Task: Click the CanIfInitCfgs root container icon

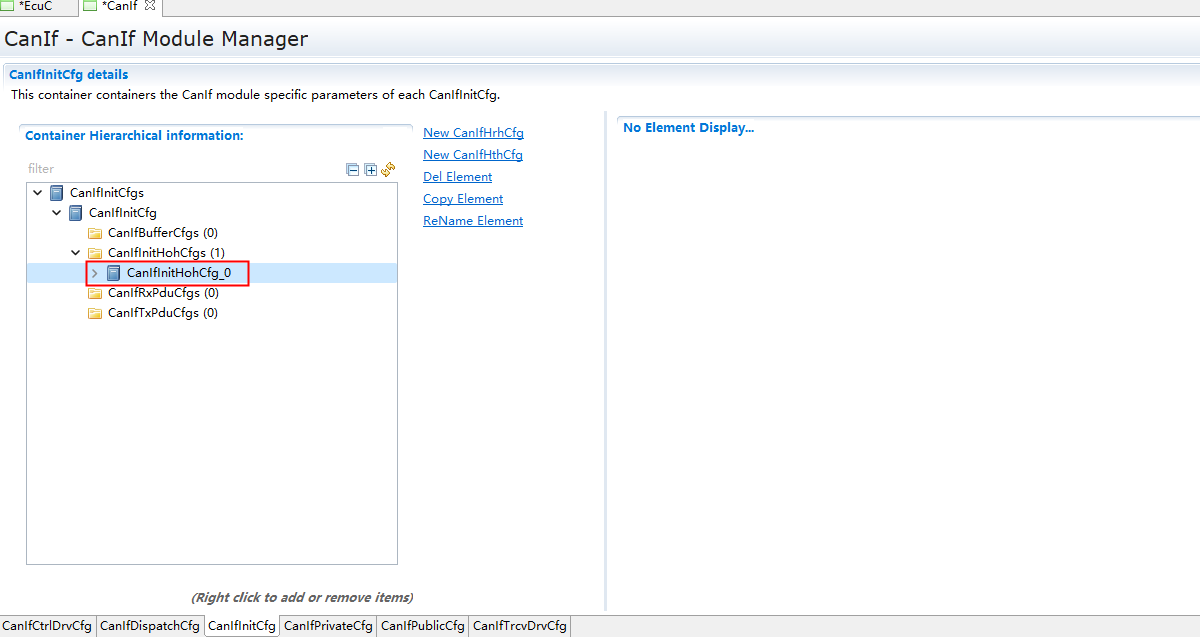Action: click(57, 193)
